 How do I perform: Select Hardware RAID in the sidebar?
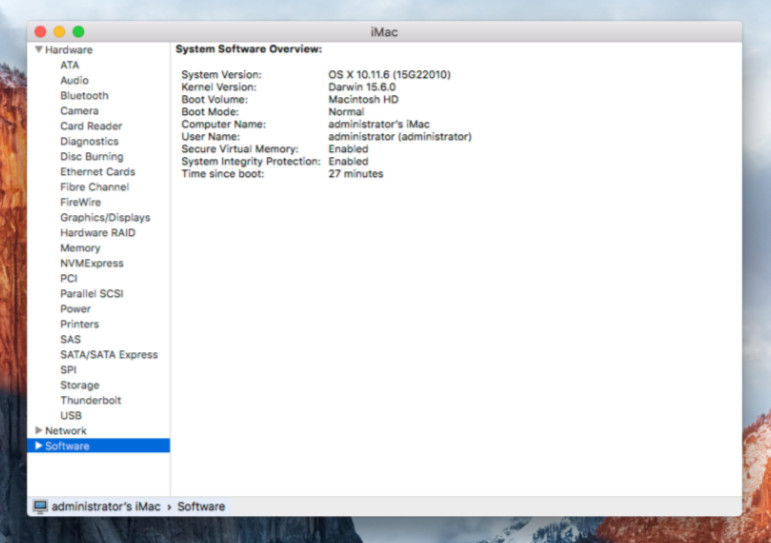97,233
